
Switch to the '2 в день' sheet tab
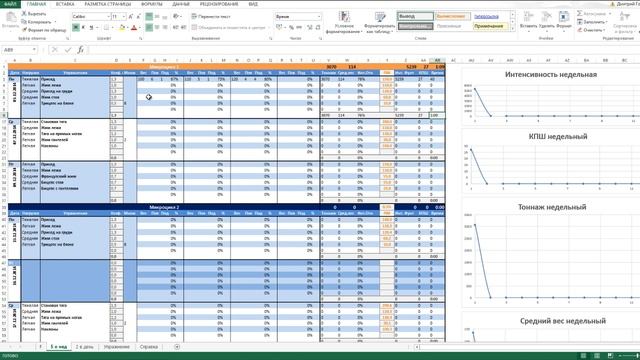click(x=84, y=347)
